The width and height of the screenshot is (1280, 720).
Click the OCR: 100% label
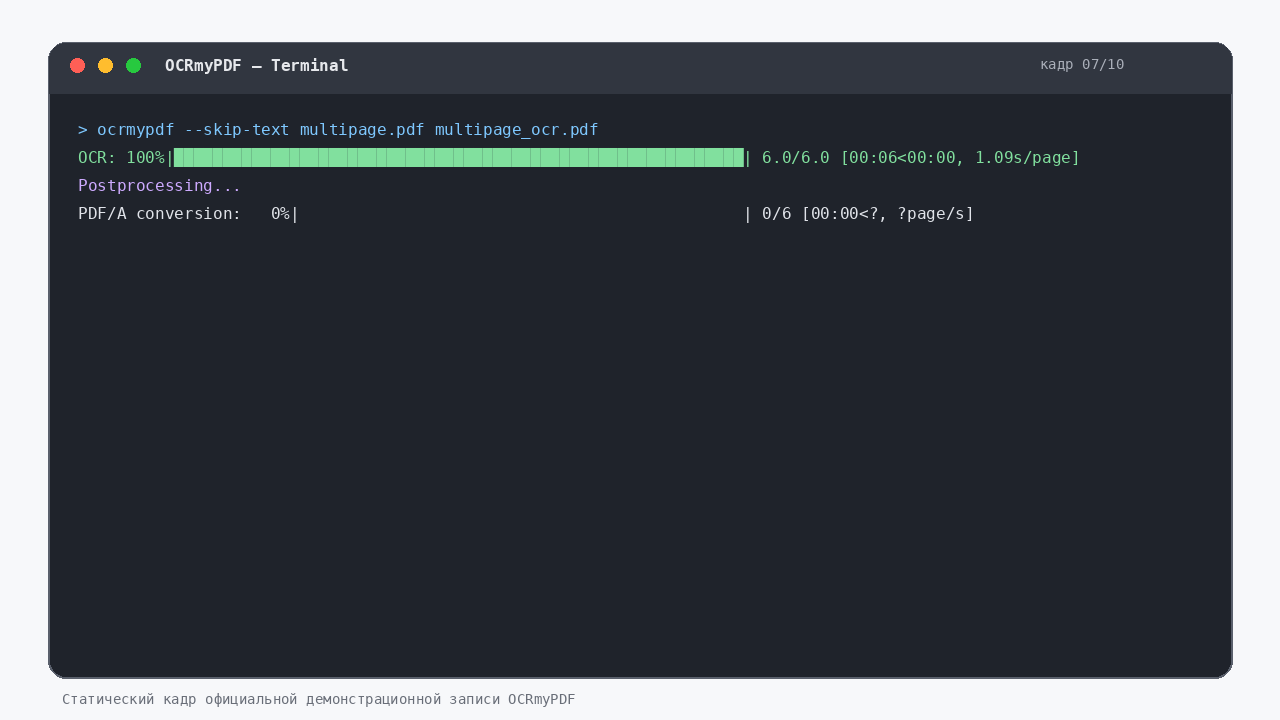point(121,158)
